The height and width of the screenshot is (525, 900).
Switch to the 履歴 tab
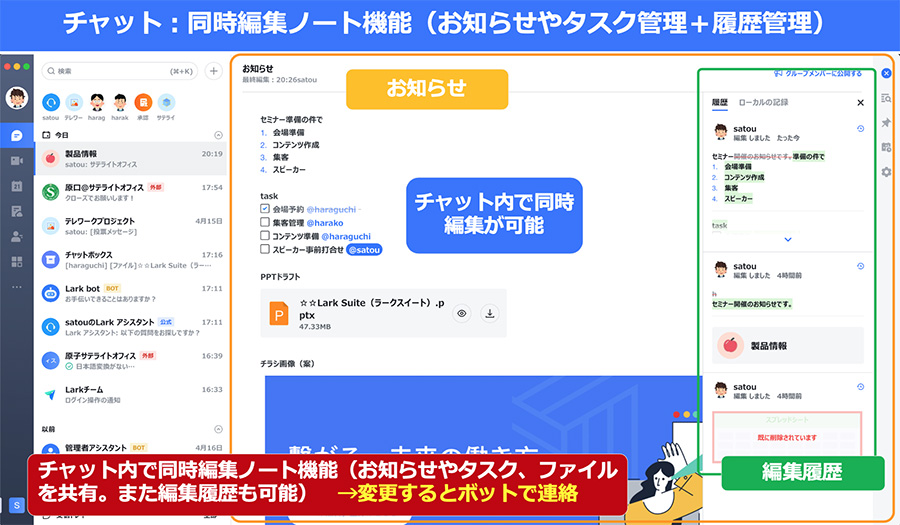tap(720, 103)
